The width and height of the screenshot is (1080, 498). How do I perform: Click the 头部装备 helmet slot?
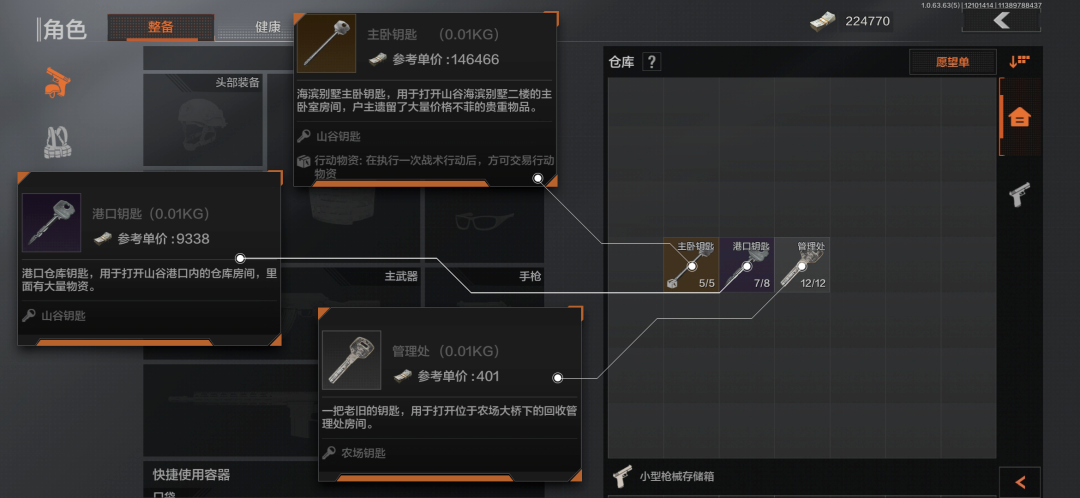click(203, 120)
